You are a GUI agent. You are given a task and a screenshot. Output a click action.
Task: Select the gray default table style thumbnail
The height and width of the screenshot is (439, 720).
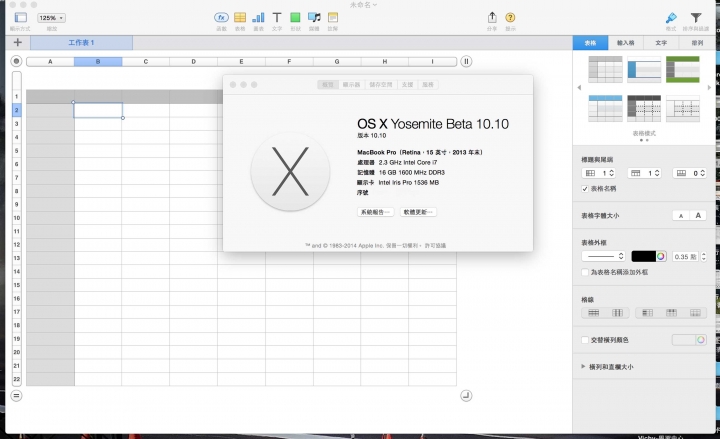605,69
